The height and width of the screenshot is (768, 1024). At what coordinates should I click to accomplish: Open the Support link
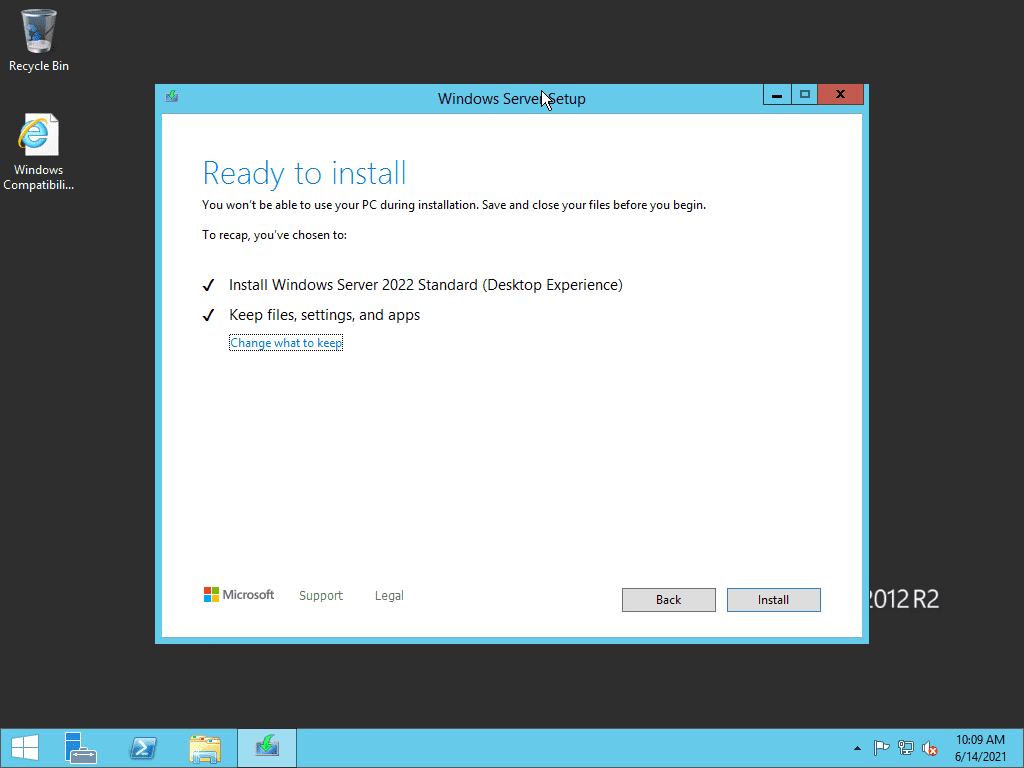(x=320, y=595)
